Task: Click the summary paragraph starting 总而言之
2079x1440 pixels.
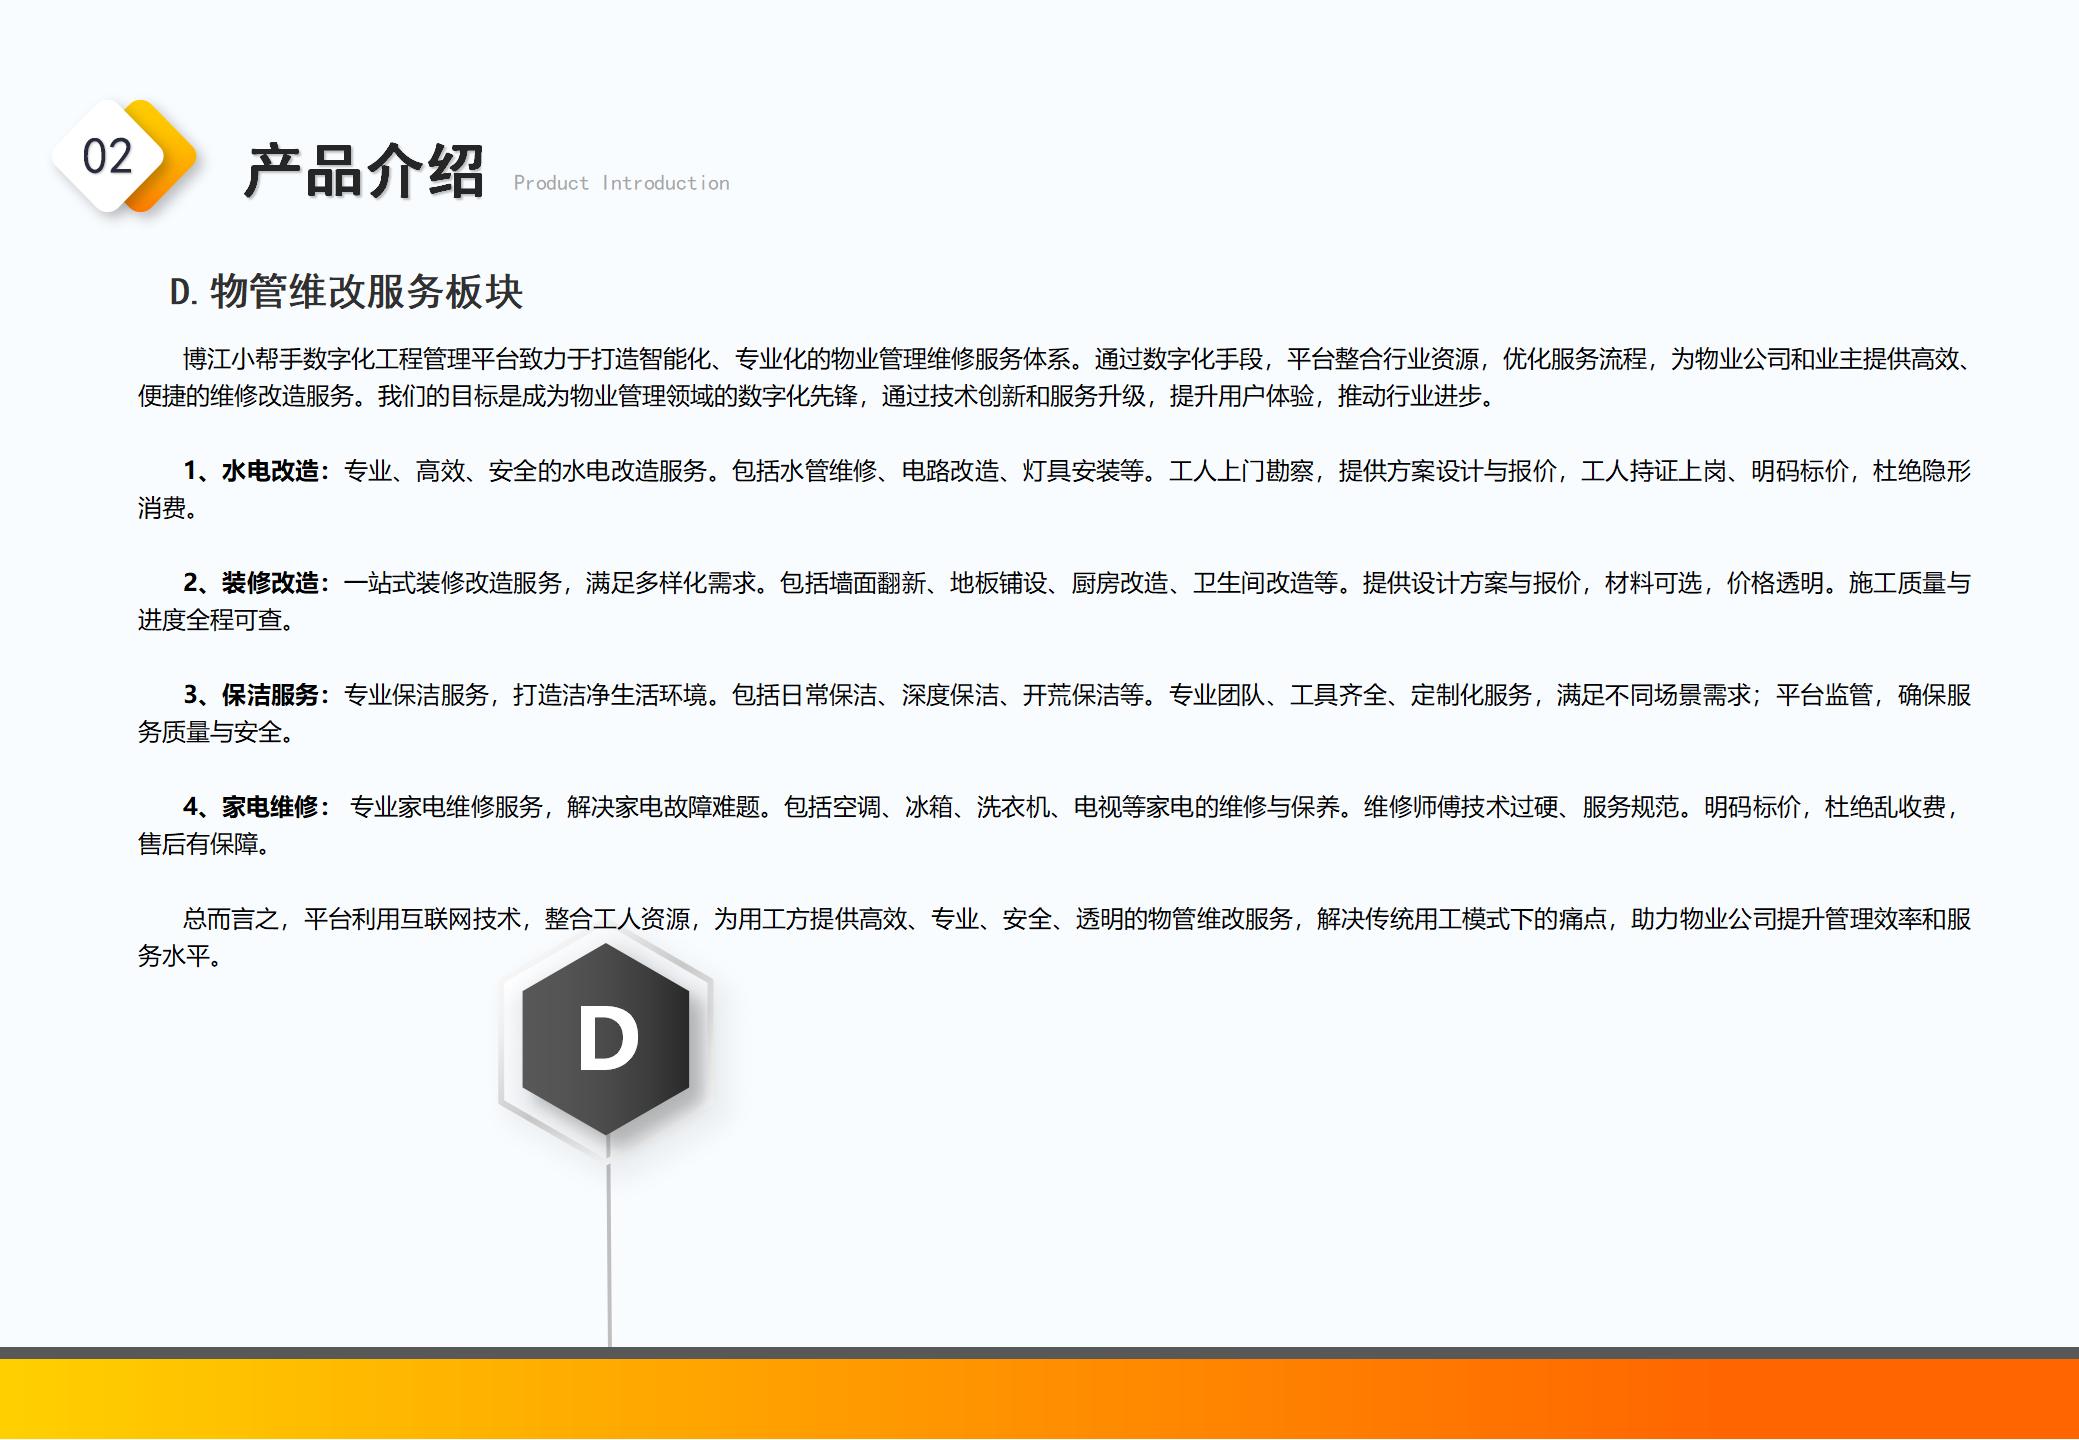Action: coord(1055,937)
